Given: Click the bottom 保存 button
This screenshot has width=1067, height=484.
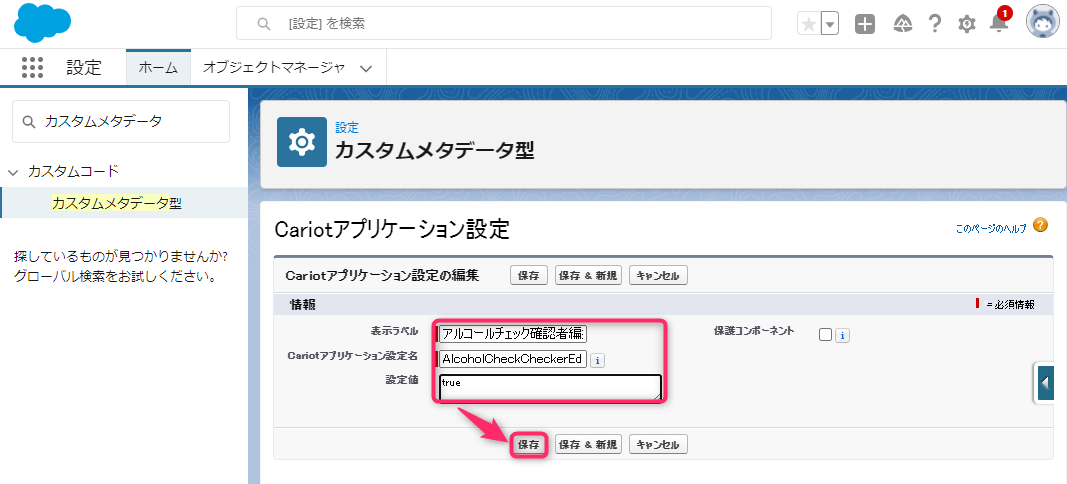Looking at the screenshot, I should [x=529, y=445].
